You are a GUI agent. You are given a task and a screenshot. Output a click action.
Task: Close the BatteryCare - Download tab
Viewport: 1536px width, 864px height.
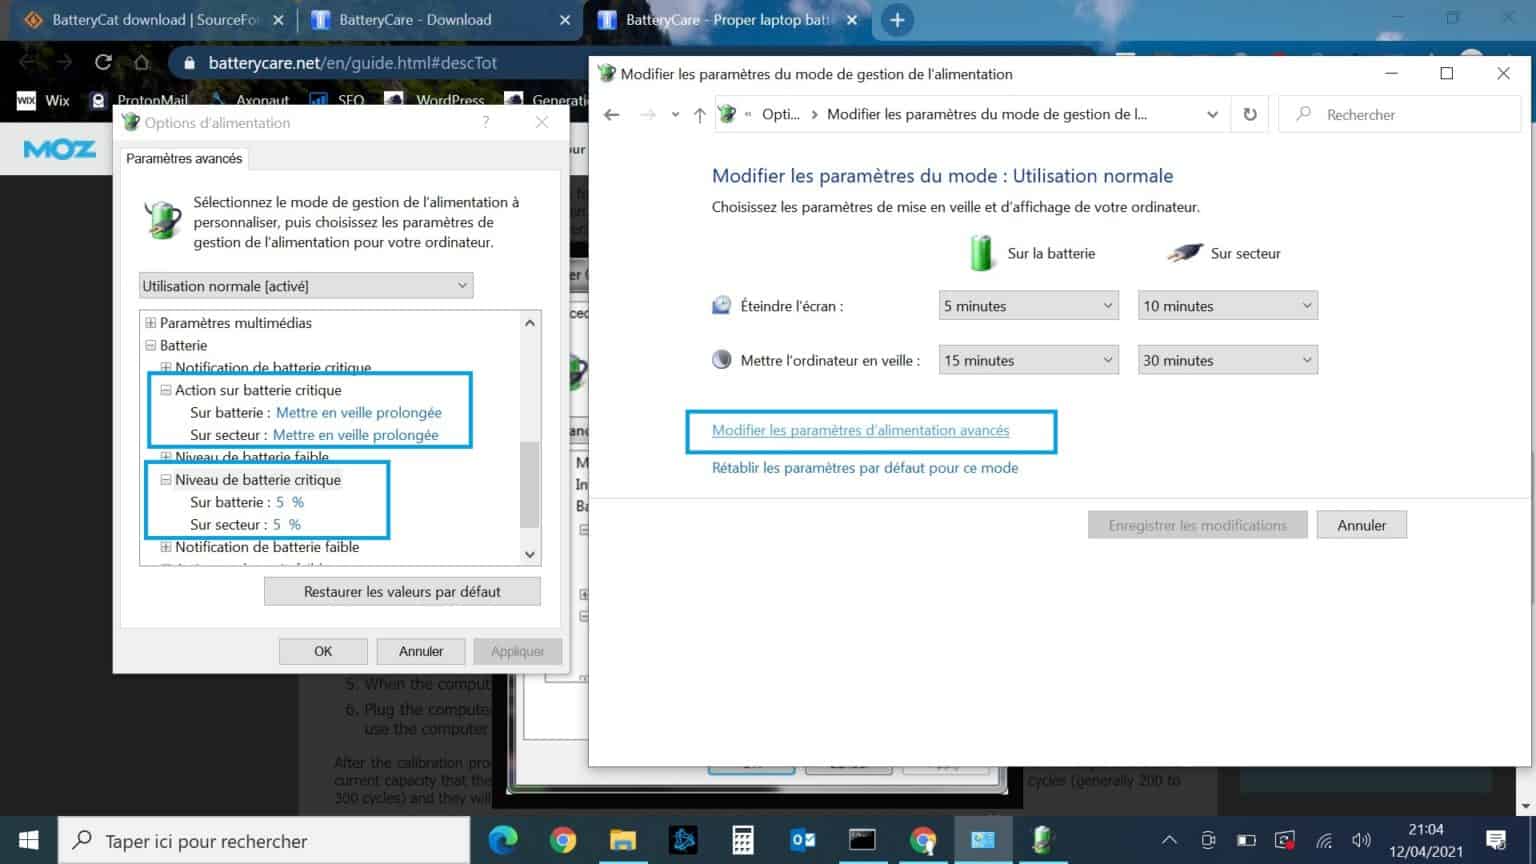[565, 20]
